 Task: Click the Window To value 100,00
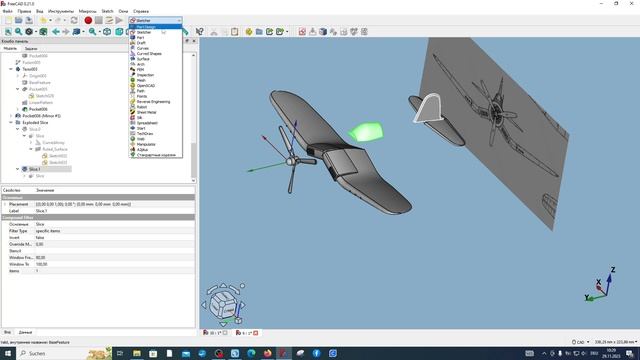(x=114, y=264)
